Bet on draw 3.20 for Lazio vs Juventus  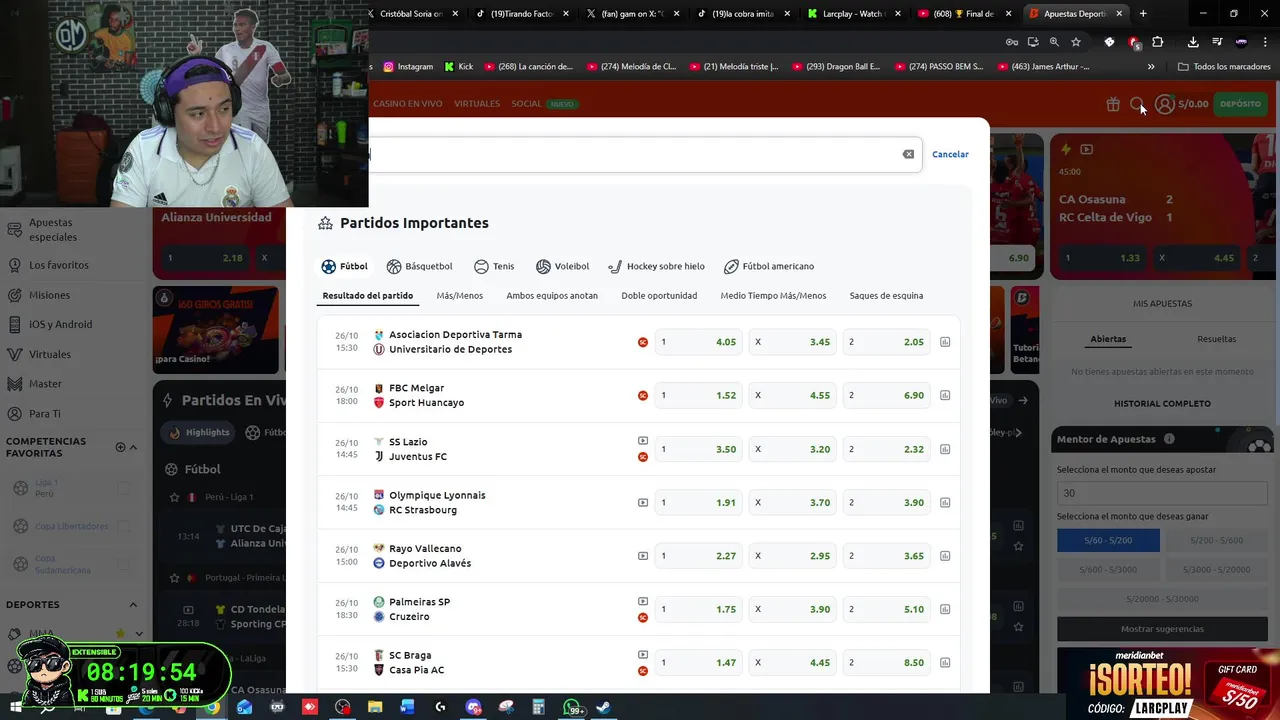point(792,449)
